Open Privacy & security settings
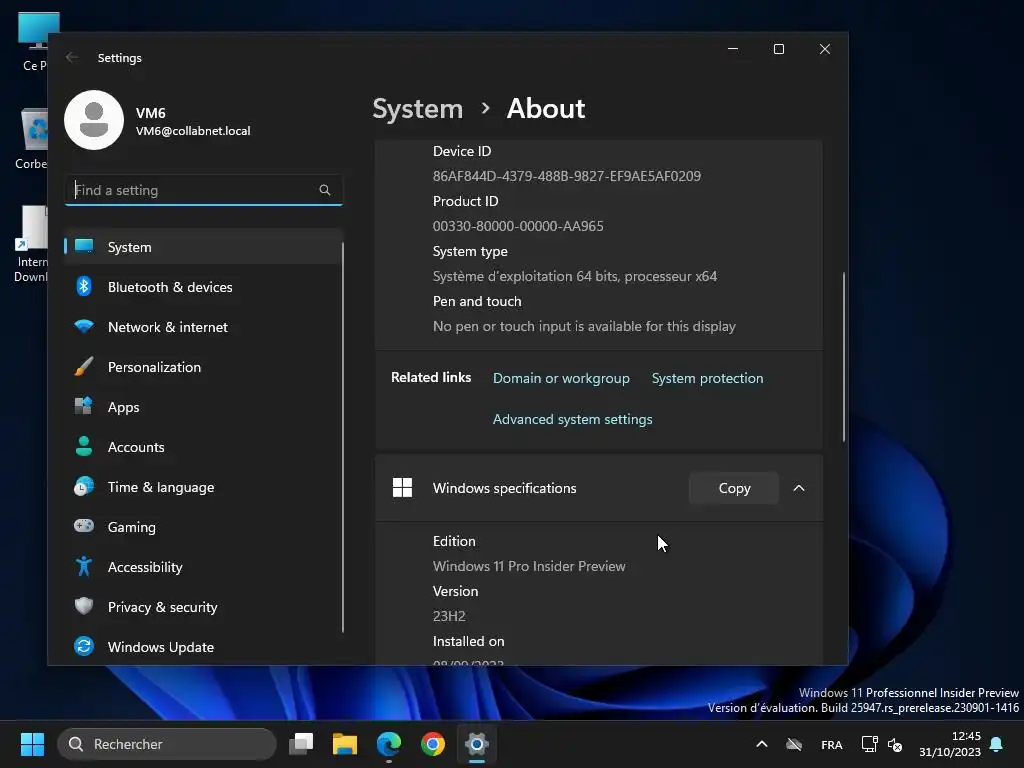Viewport: 1024px width, 768px height. point(204,607)
